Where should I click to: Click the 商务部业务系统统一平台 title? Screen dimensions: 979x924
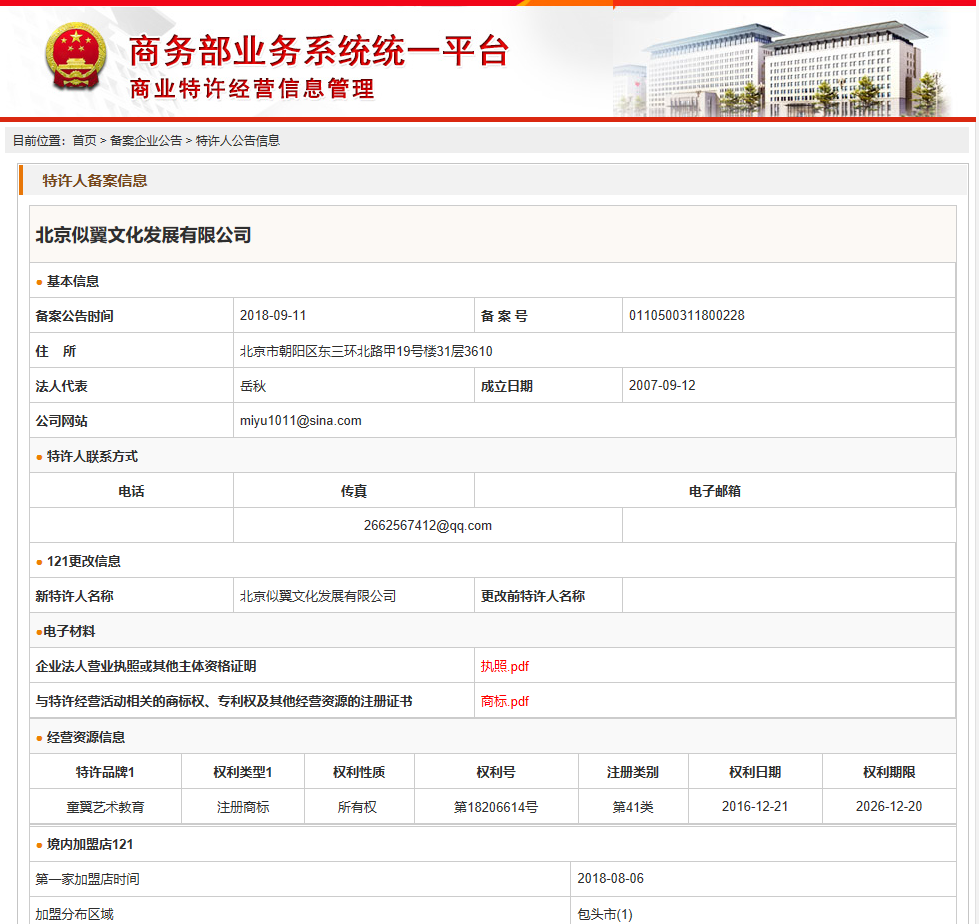(x=319, y=50)
